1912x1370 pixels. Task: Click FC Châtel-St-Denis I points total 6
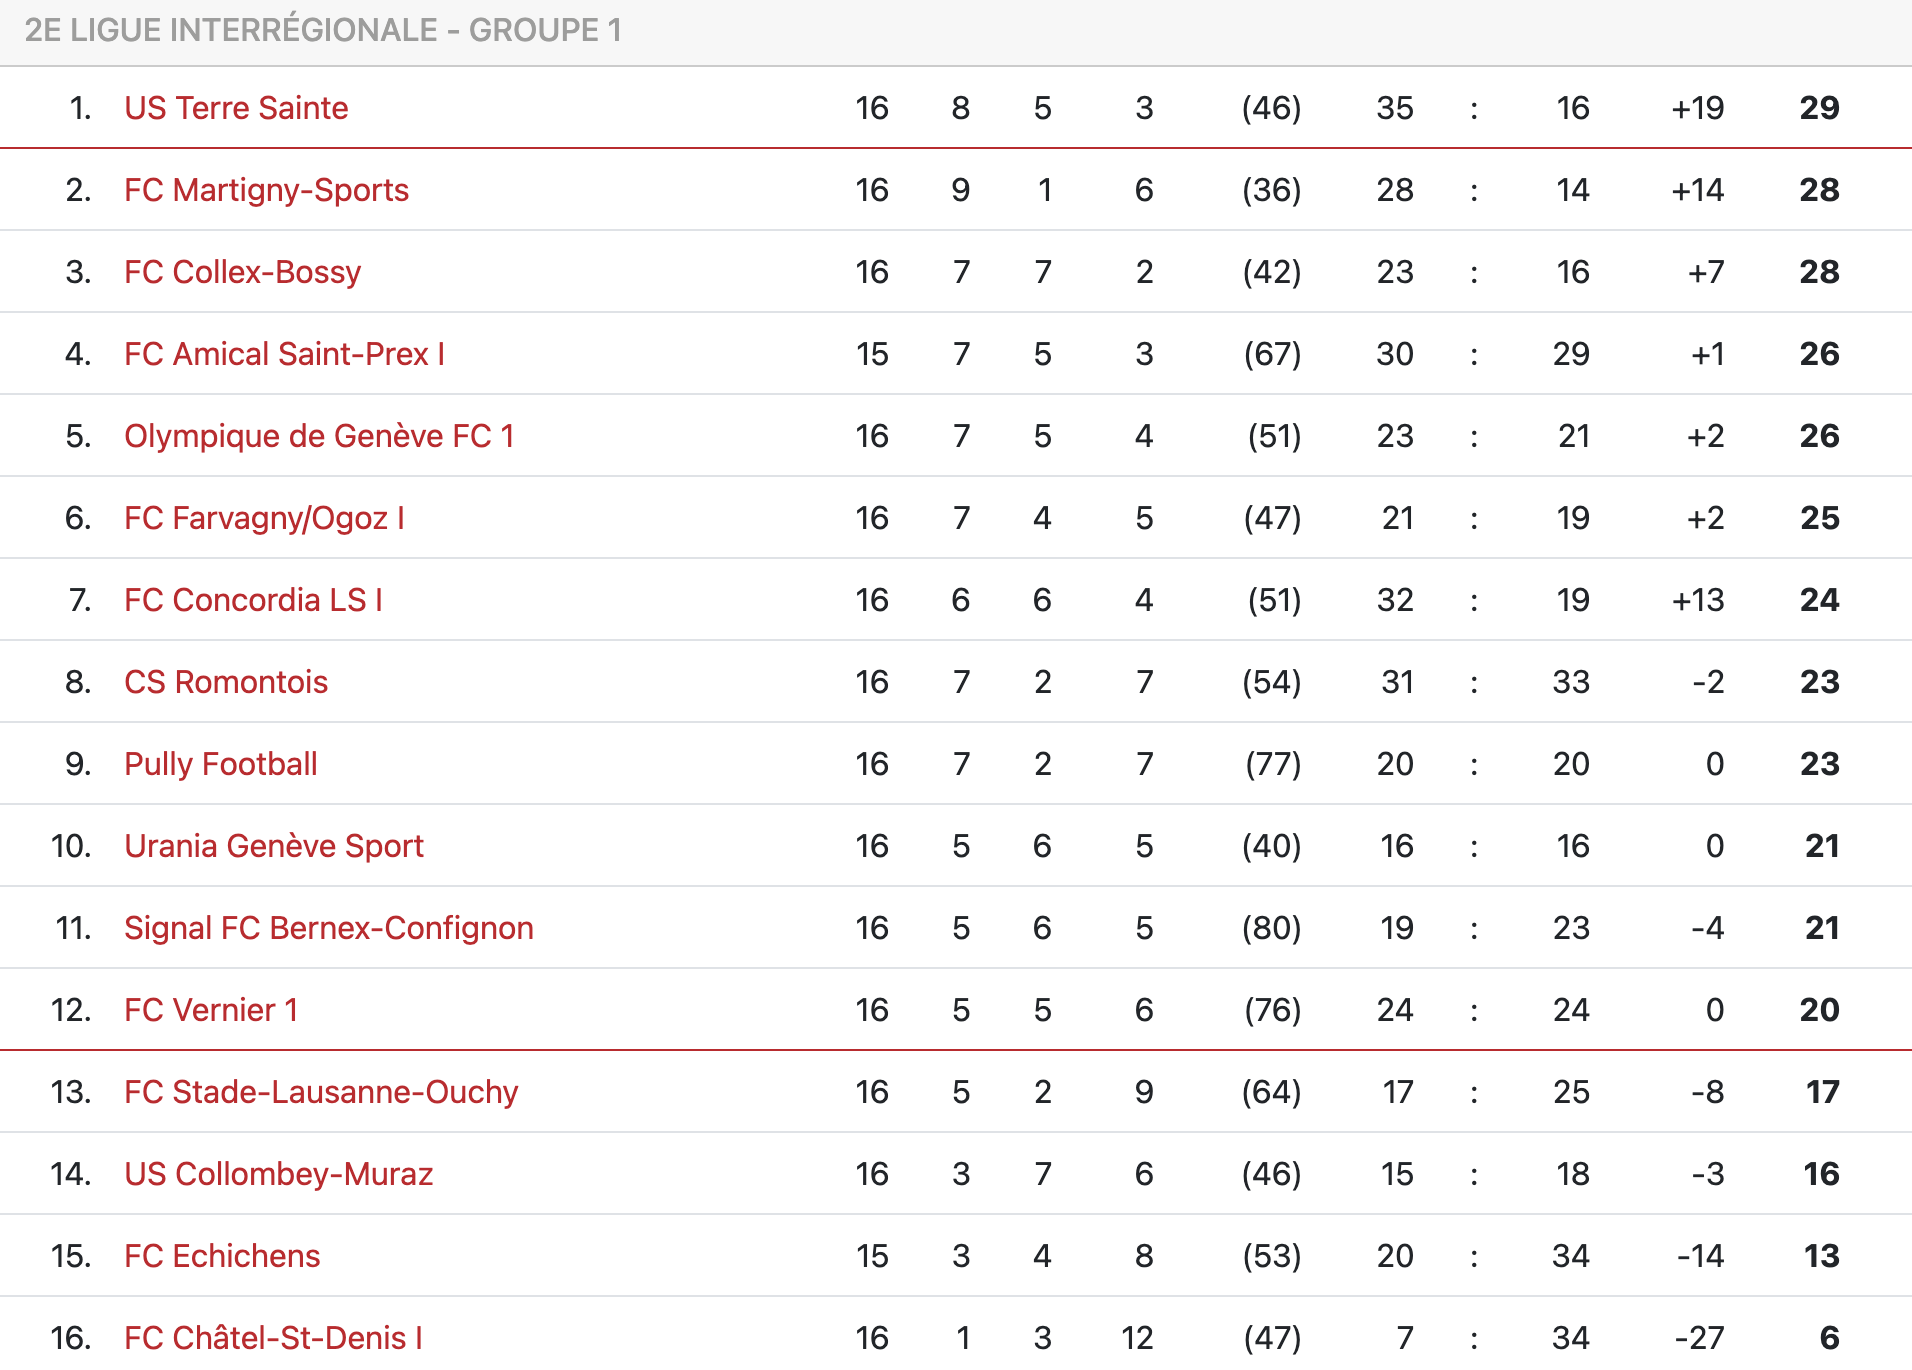coord(1829,1338)
